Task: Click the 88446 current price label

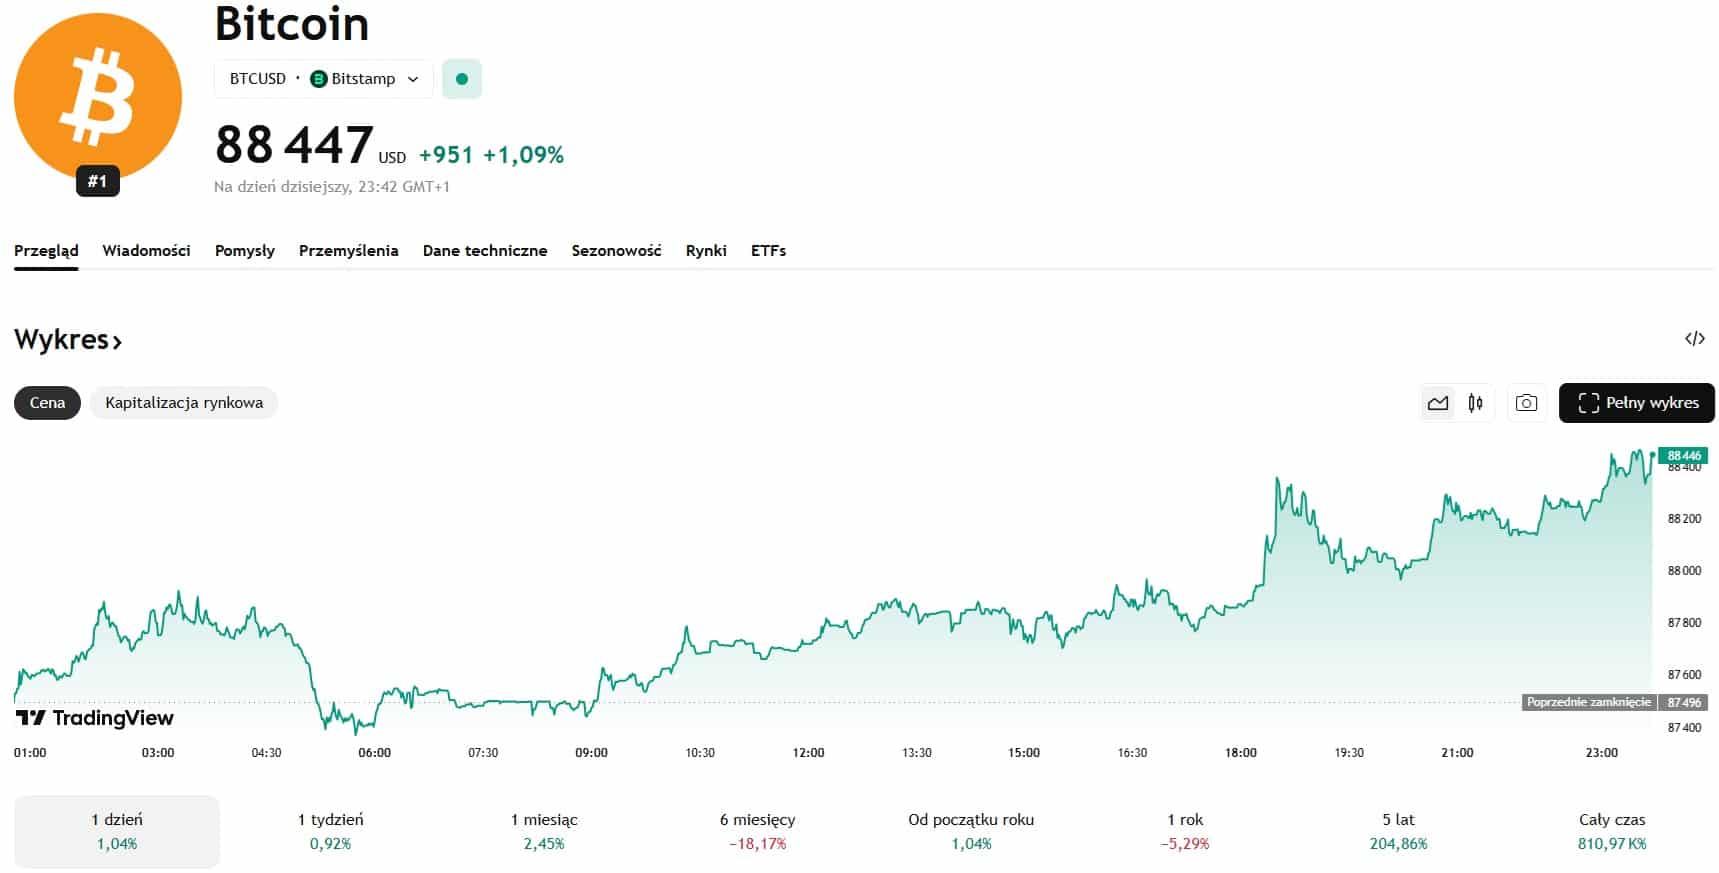Action: coord(1683,456)
